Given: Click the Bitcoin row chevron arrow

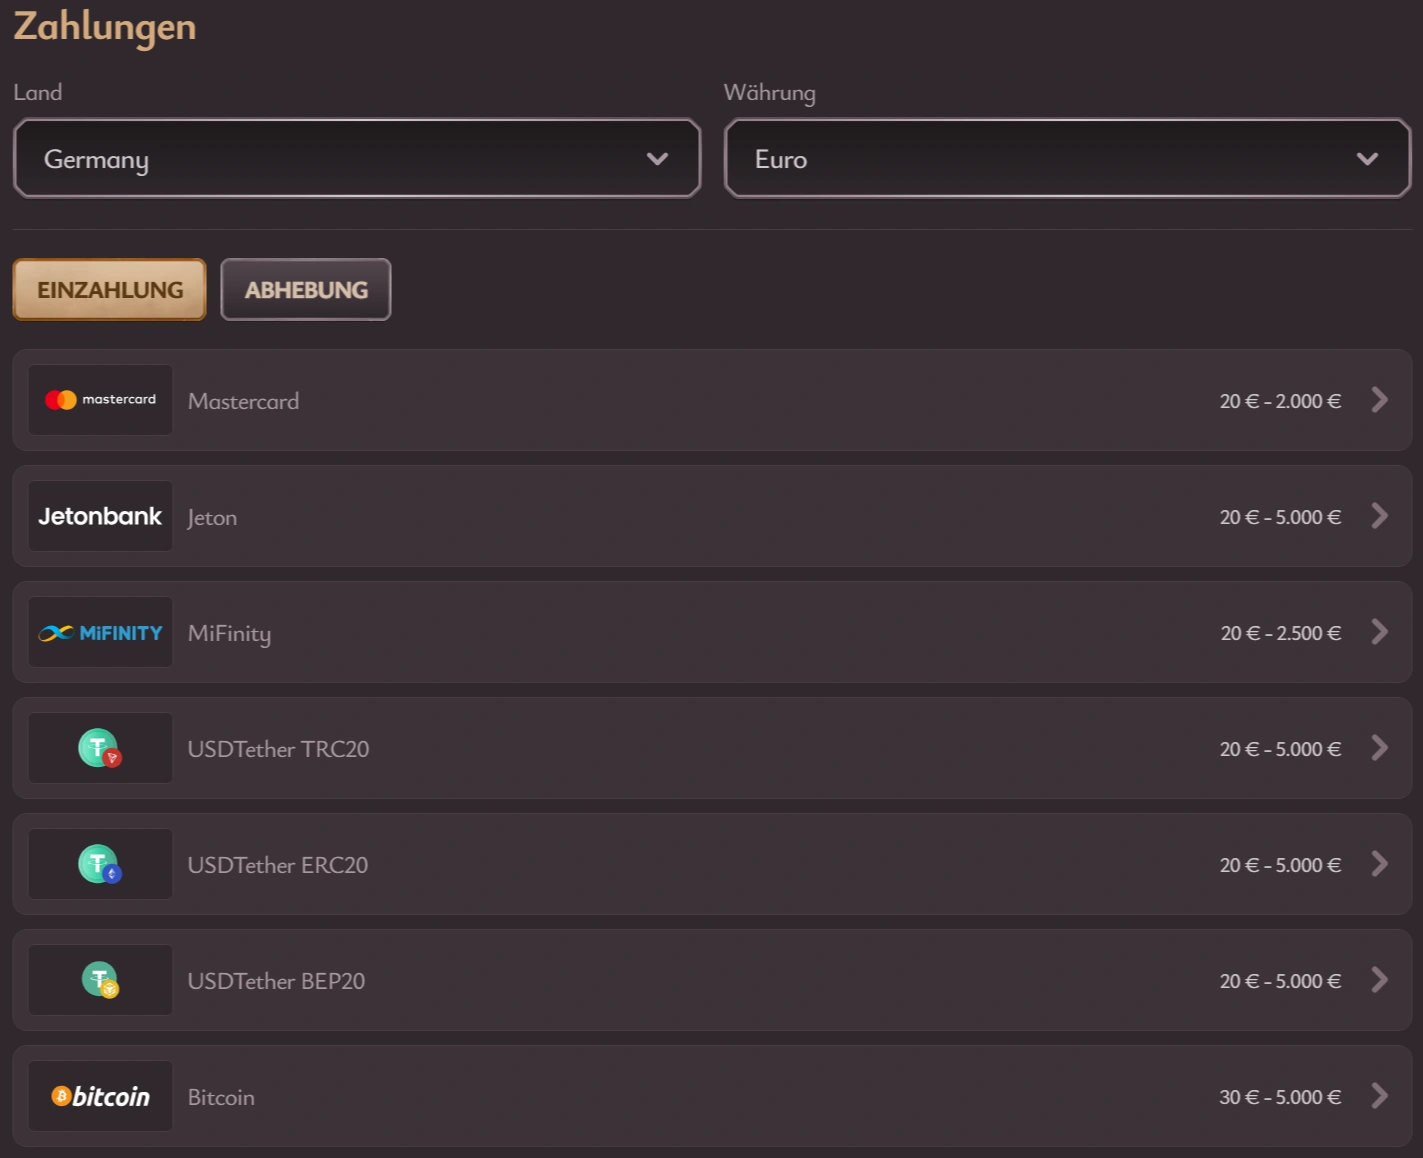Looking at the screenshot, I should pyautogui.click(x=1379, y=1096).
